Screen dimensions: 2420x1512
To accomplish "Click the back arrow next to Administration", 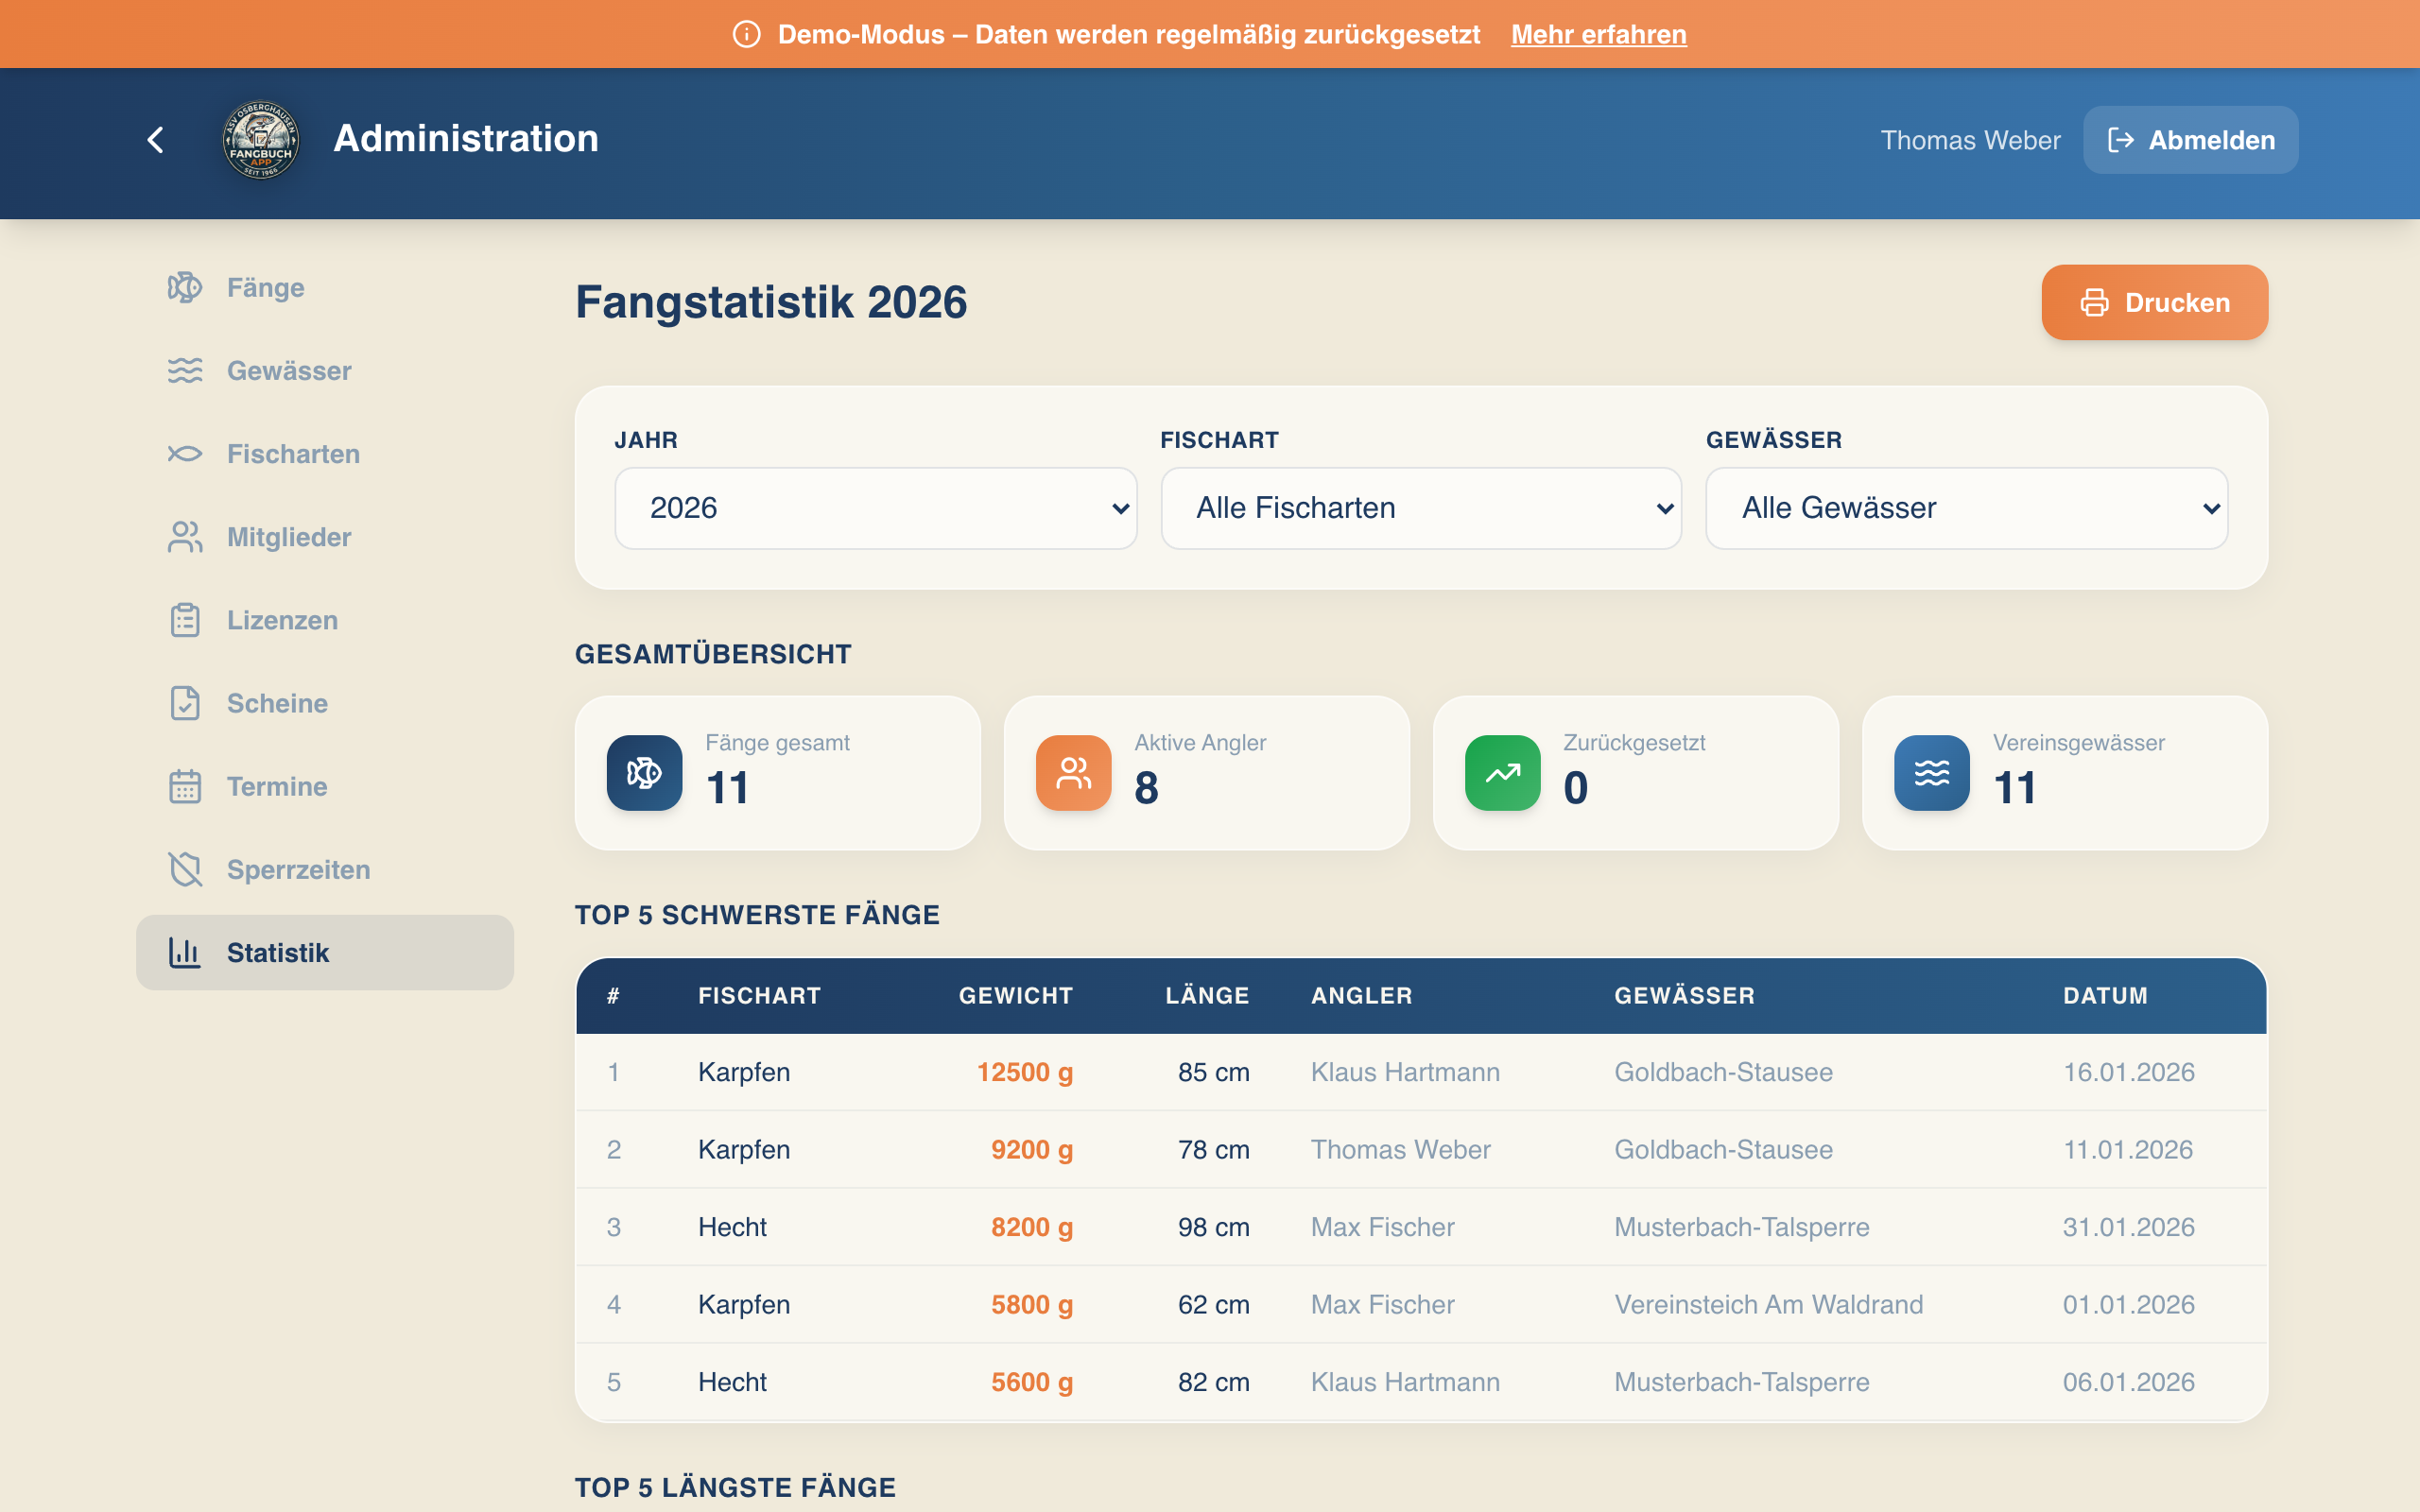I will coord(156,139).
